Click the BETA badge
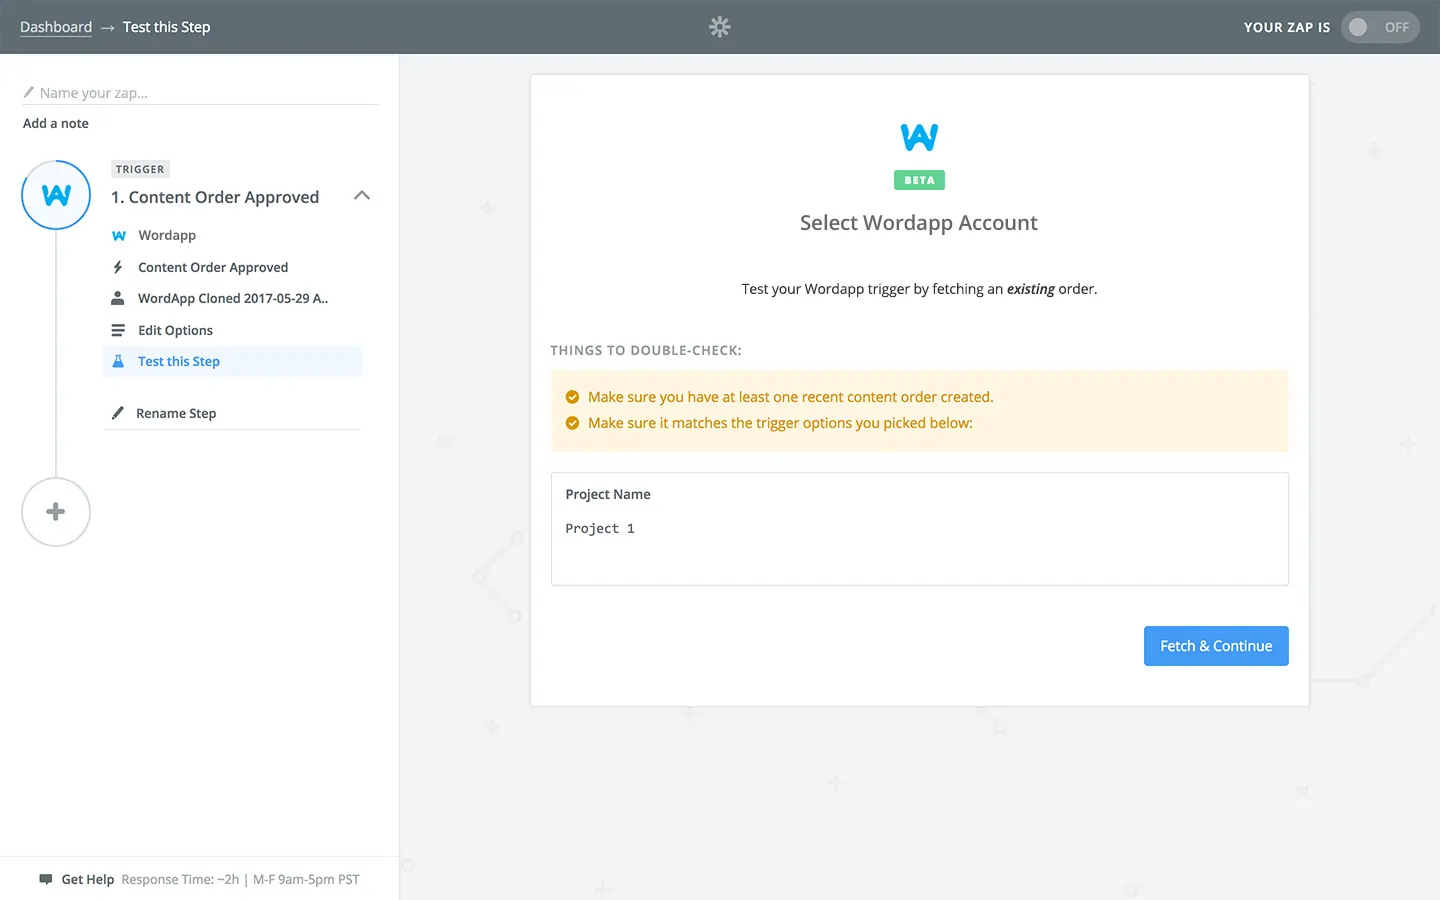The image size is (1440, 900). coord(919,180)
